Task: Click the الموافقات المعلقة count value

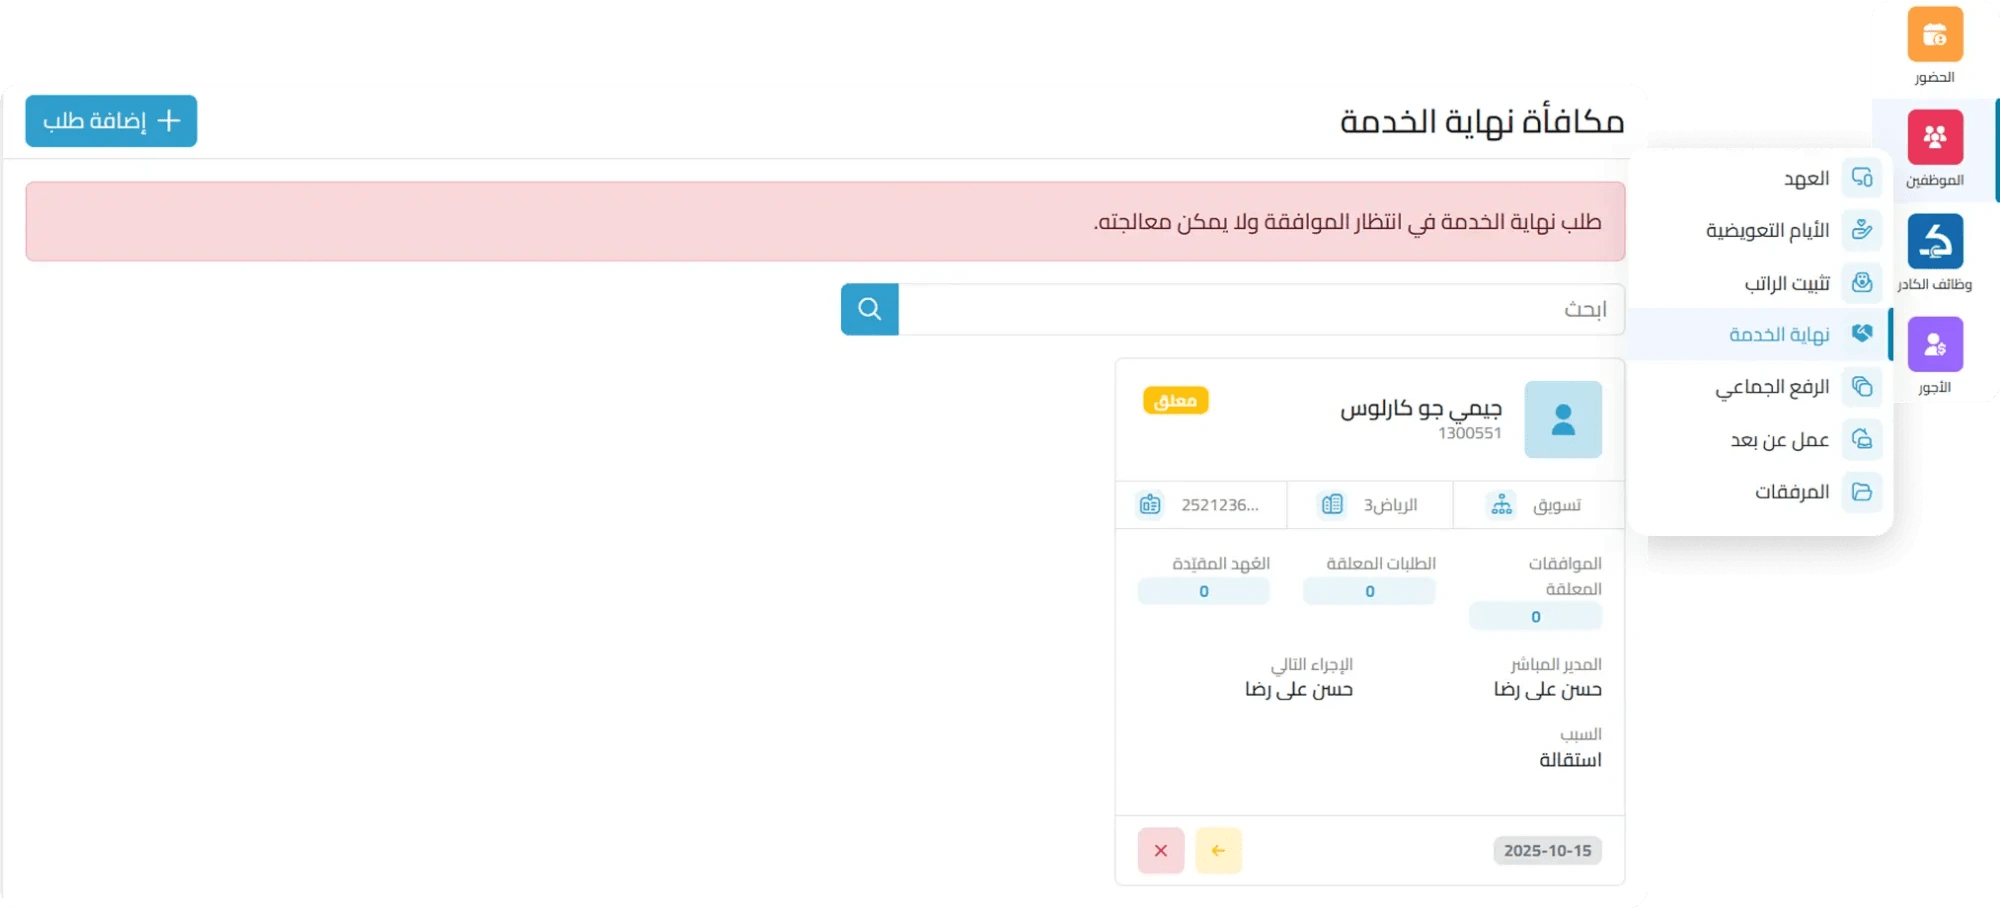Action: pos(1535,617)
